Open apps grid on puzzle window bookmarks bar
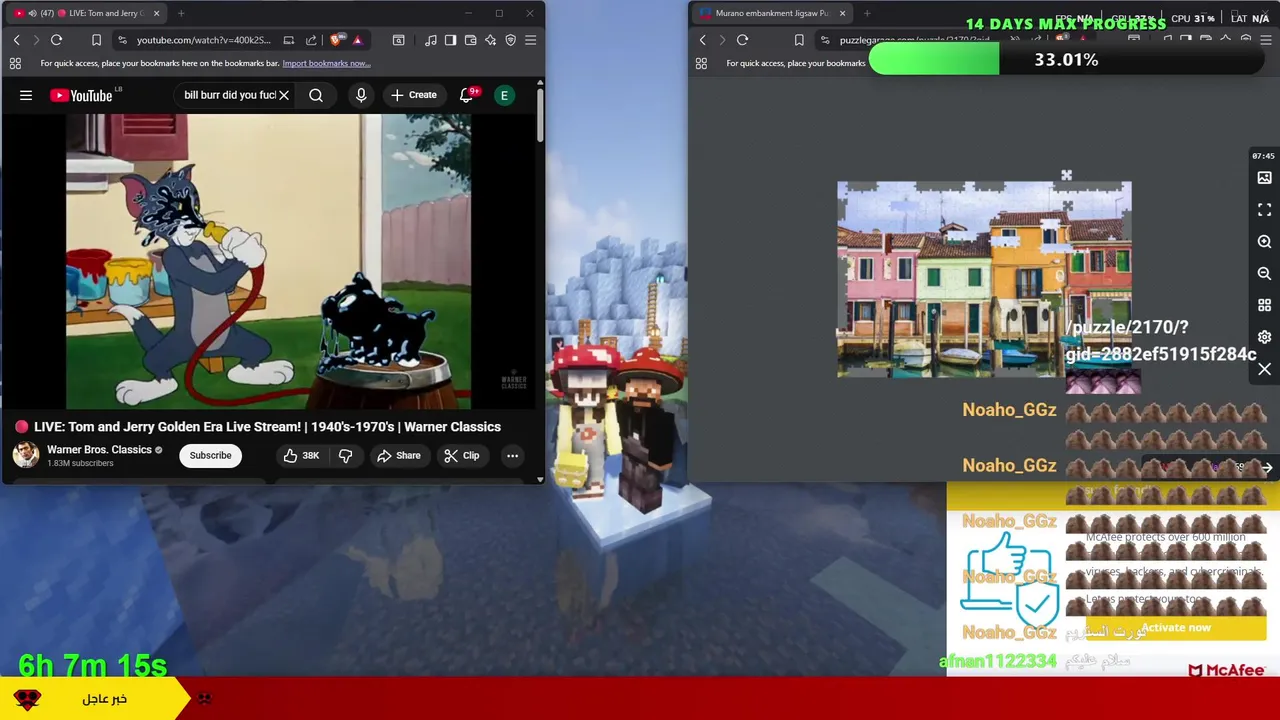This screenshot has width=1280, height=720. [701, 63]
